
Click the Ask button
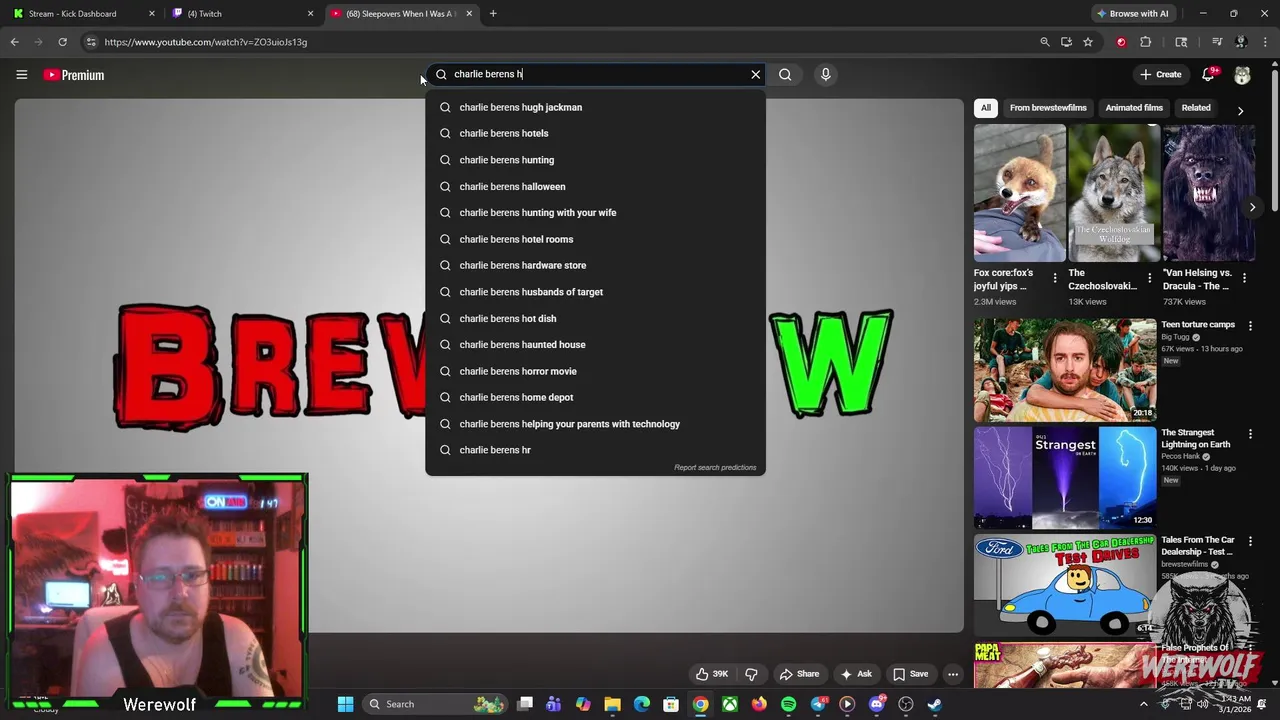(x=856, y=674)
